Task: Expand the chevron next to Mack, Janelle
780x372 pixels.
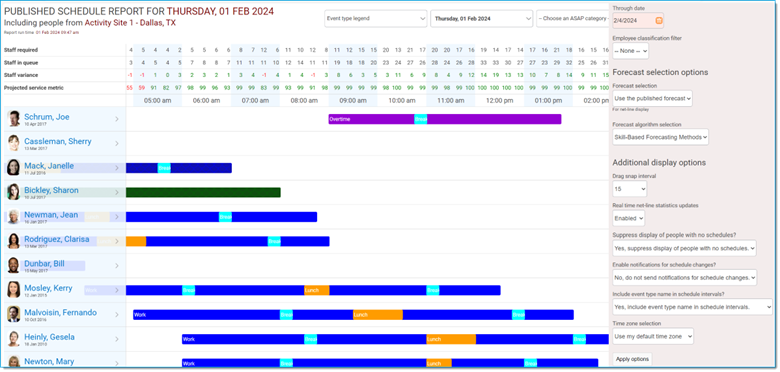Action: point(117,168)
